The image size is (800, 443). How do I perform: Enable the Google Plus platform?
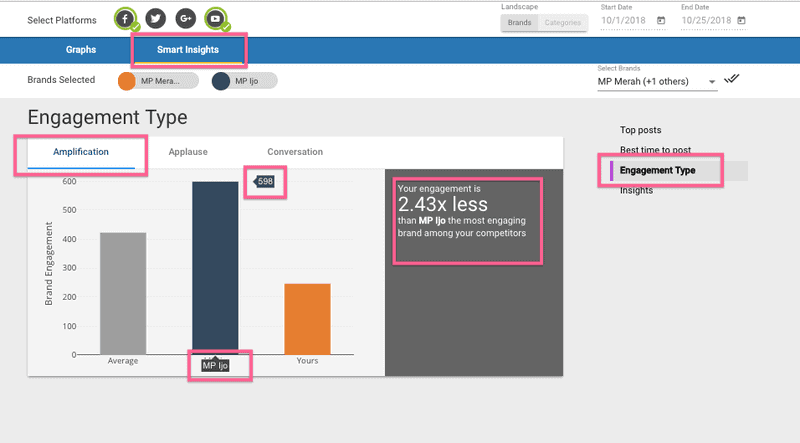(185, 18)
